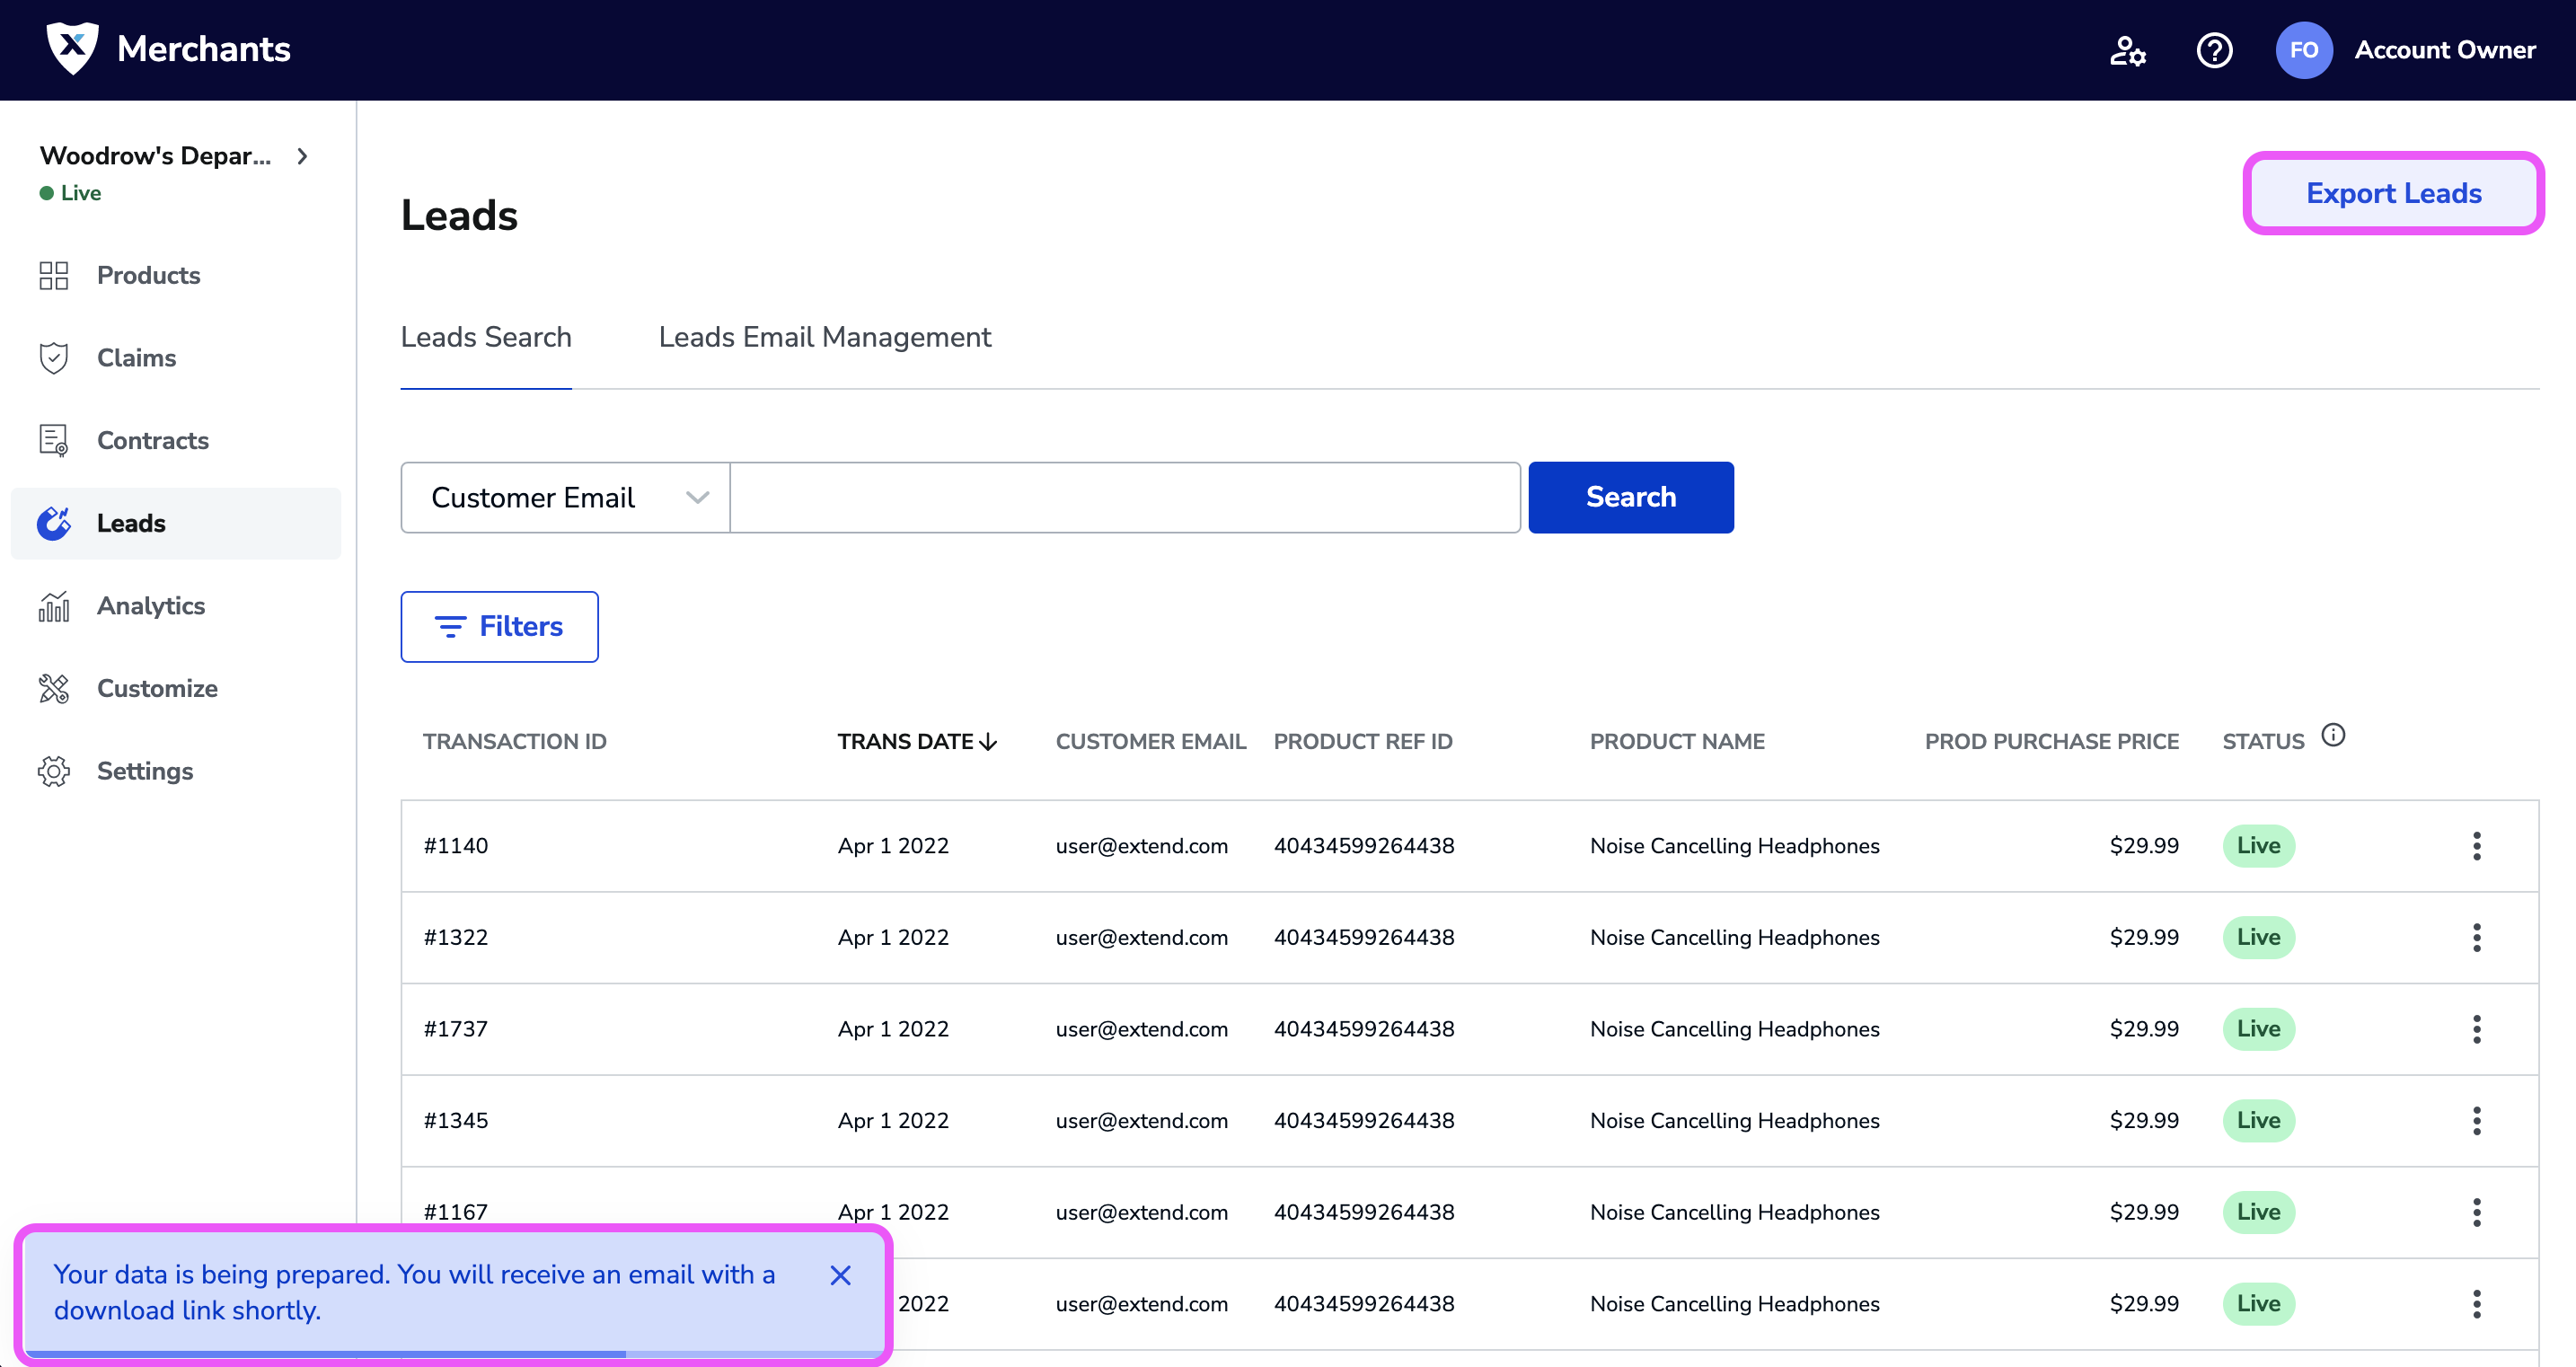Viewport: 2576px width, 1367px height.
Task: Expand Woodrow's Department store selector
Action: click(302, 156)
